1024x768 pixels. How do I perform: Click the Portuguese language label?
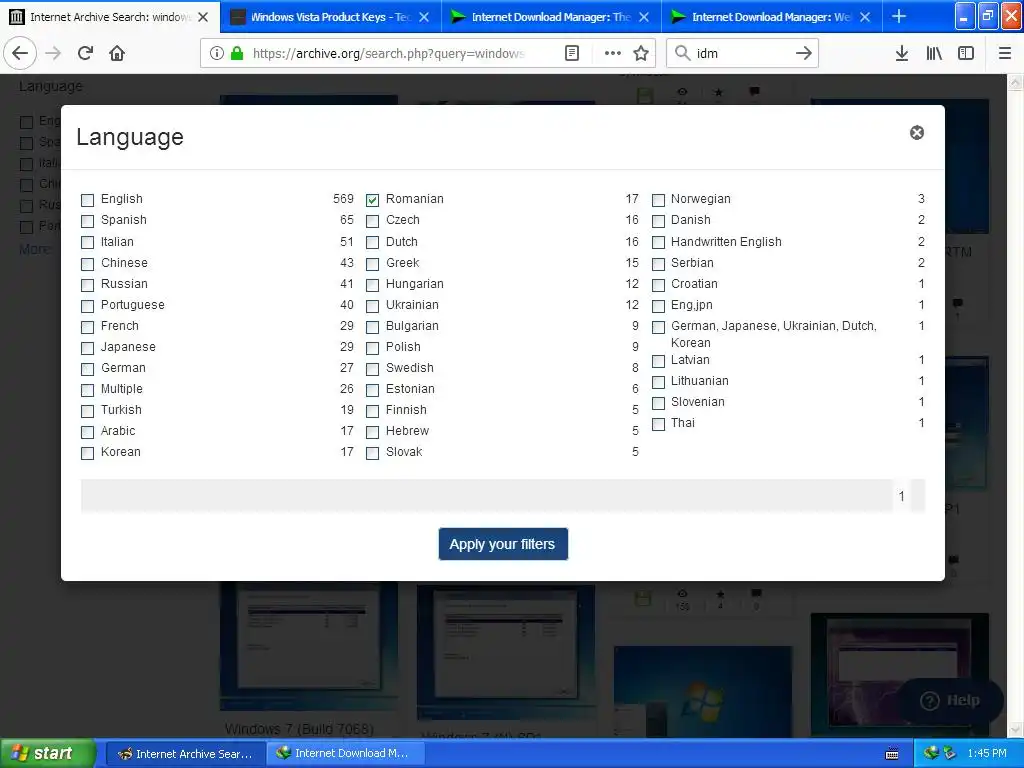click(x=133, y=305)
